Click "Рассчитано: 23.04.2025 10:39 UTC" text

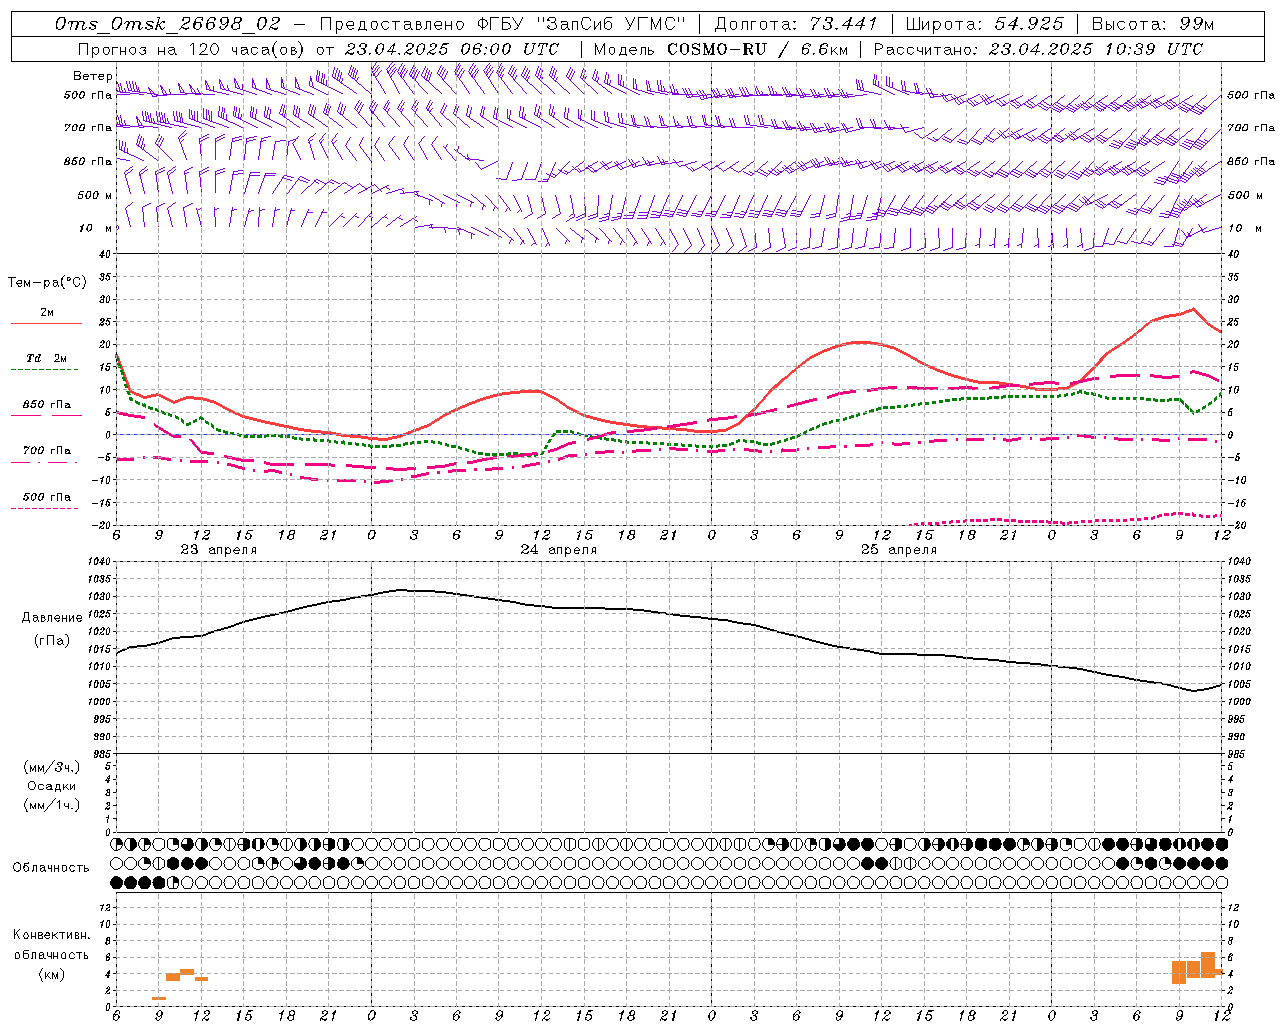coord(1038,49)
